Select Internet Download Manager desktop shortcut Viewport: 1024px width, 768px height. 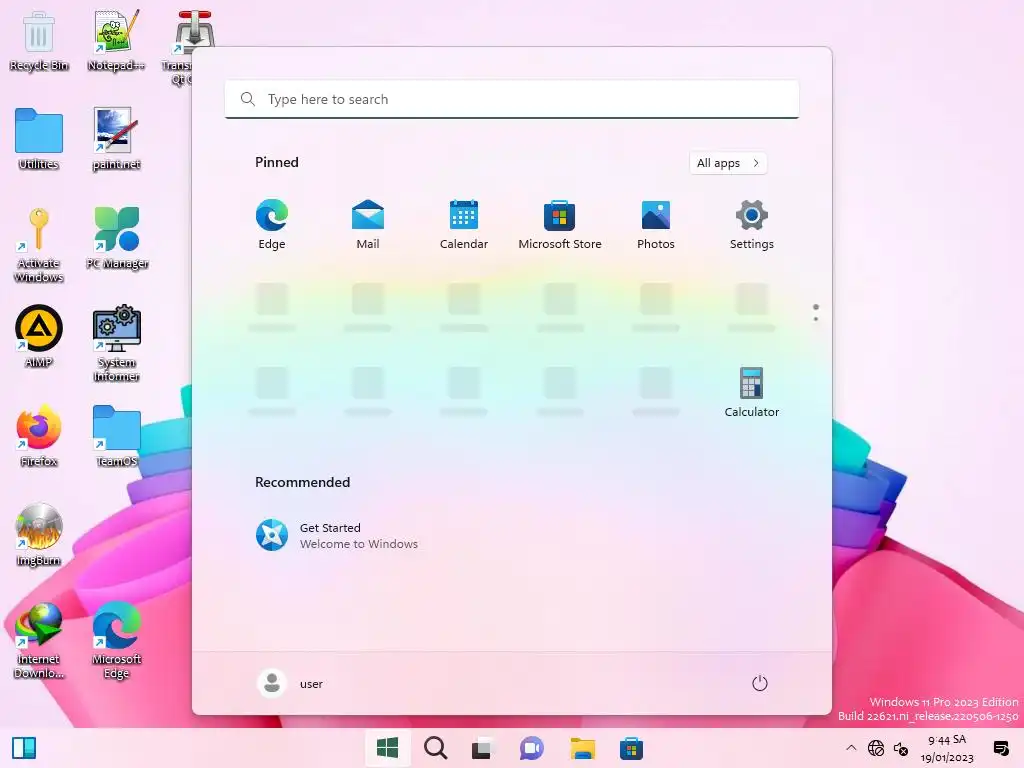pos(39,641)
